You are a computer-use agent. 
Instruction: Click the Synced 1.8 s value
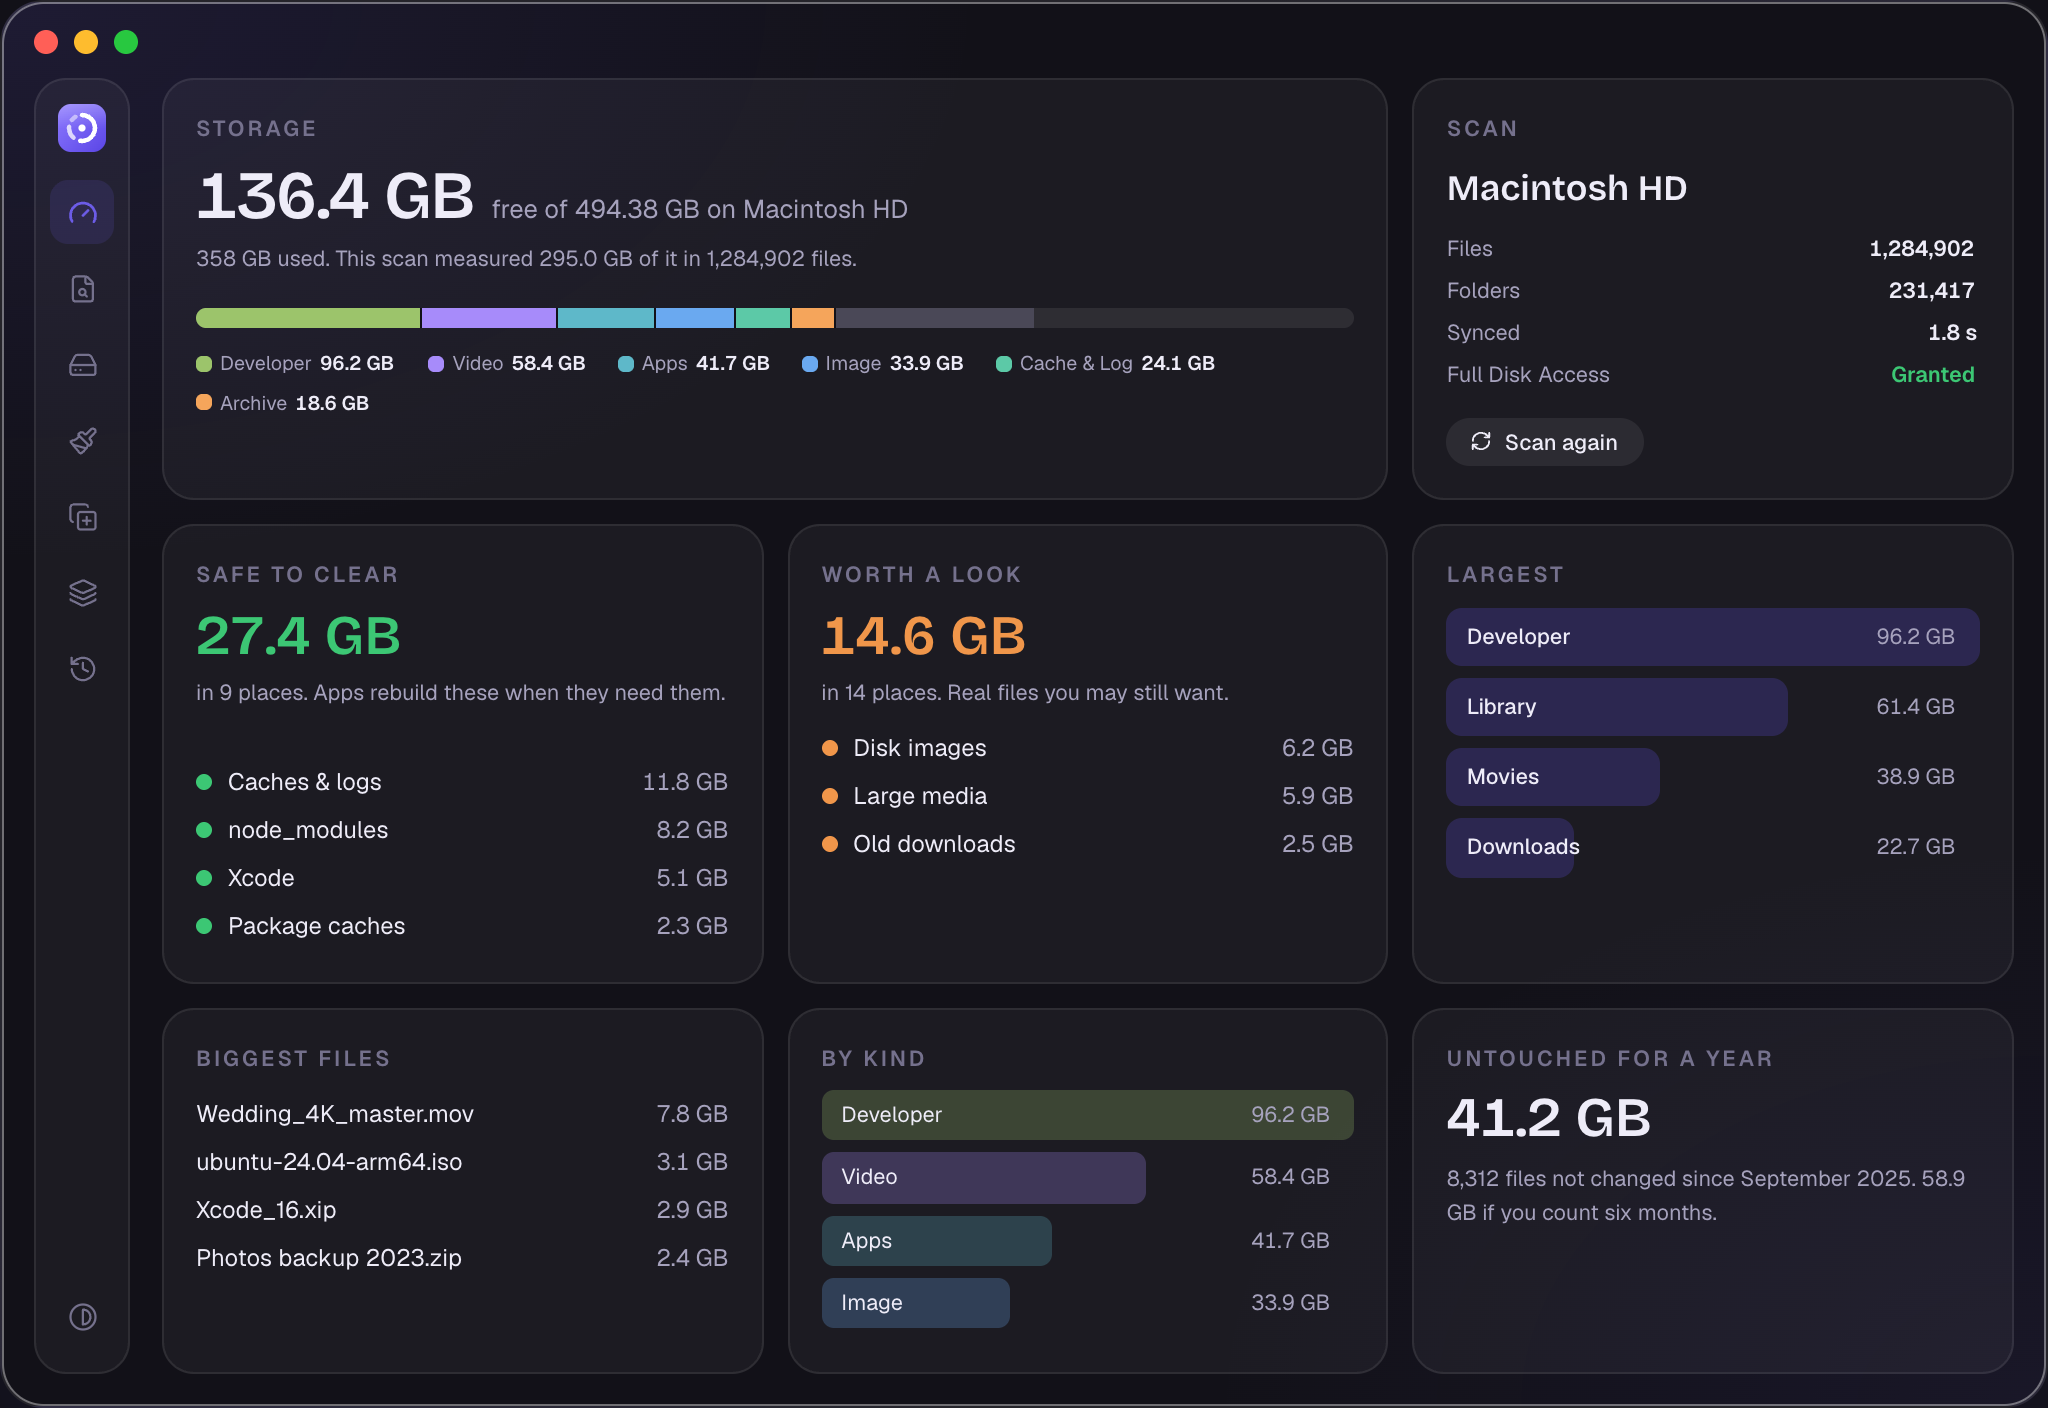click(x=1951, y=333)
